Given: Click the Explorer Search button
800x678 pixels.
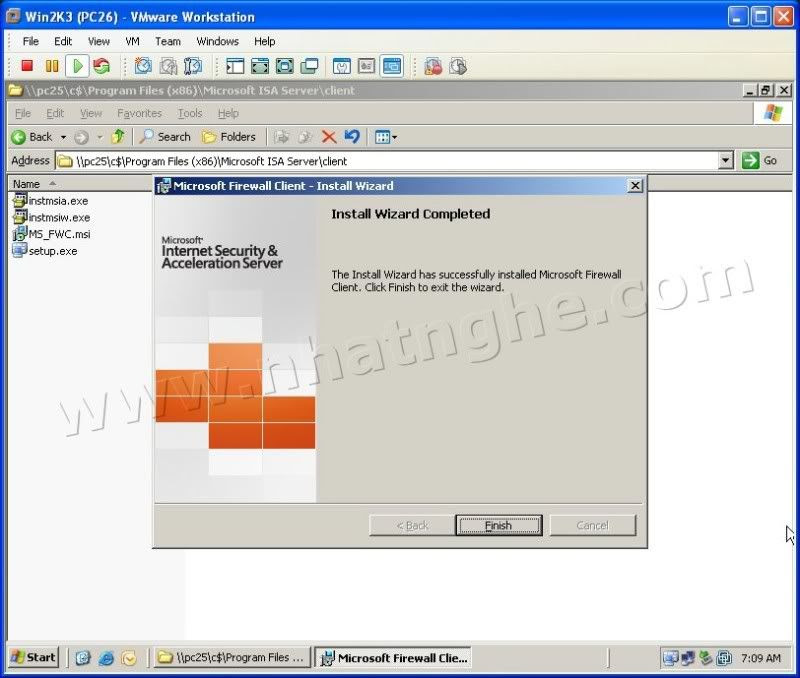Looking at the screenshot, I should [165, 137].
